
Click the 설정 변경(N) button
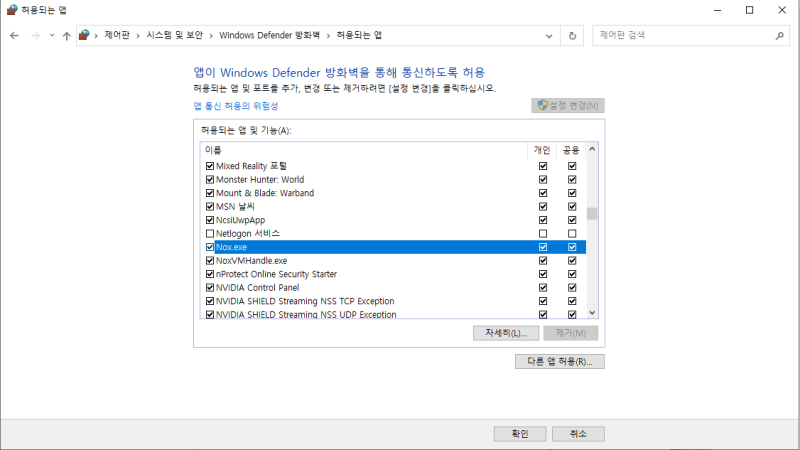point(568,106)
